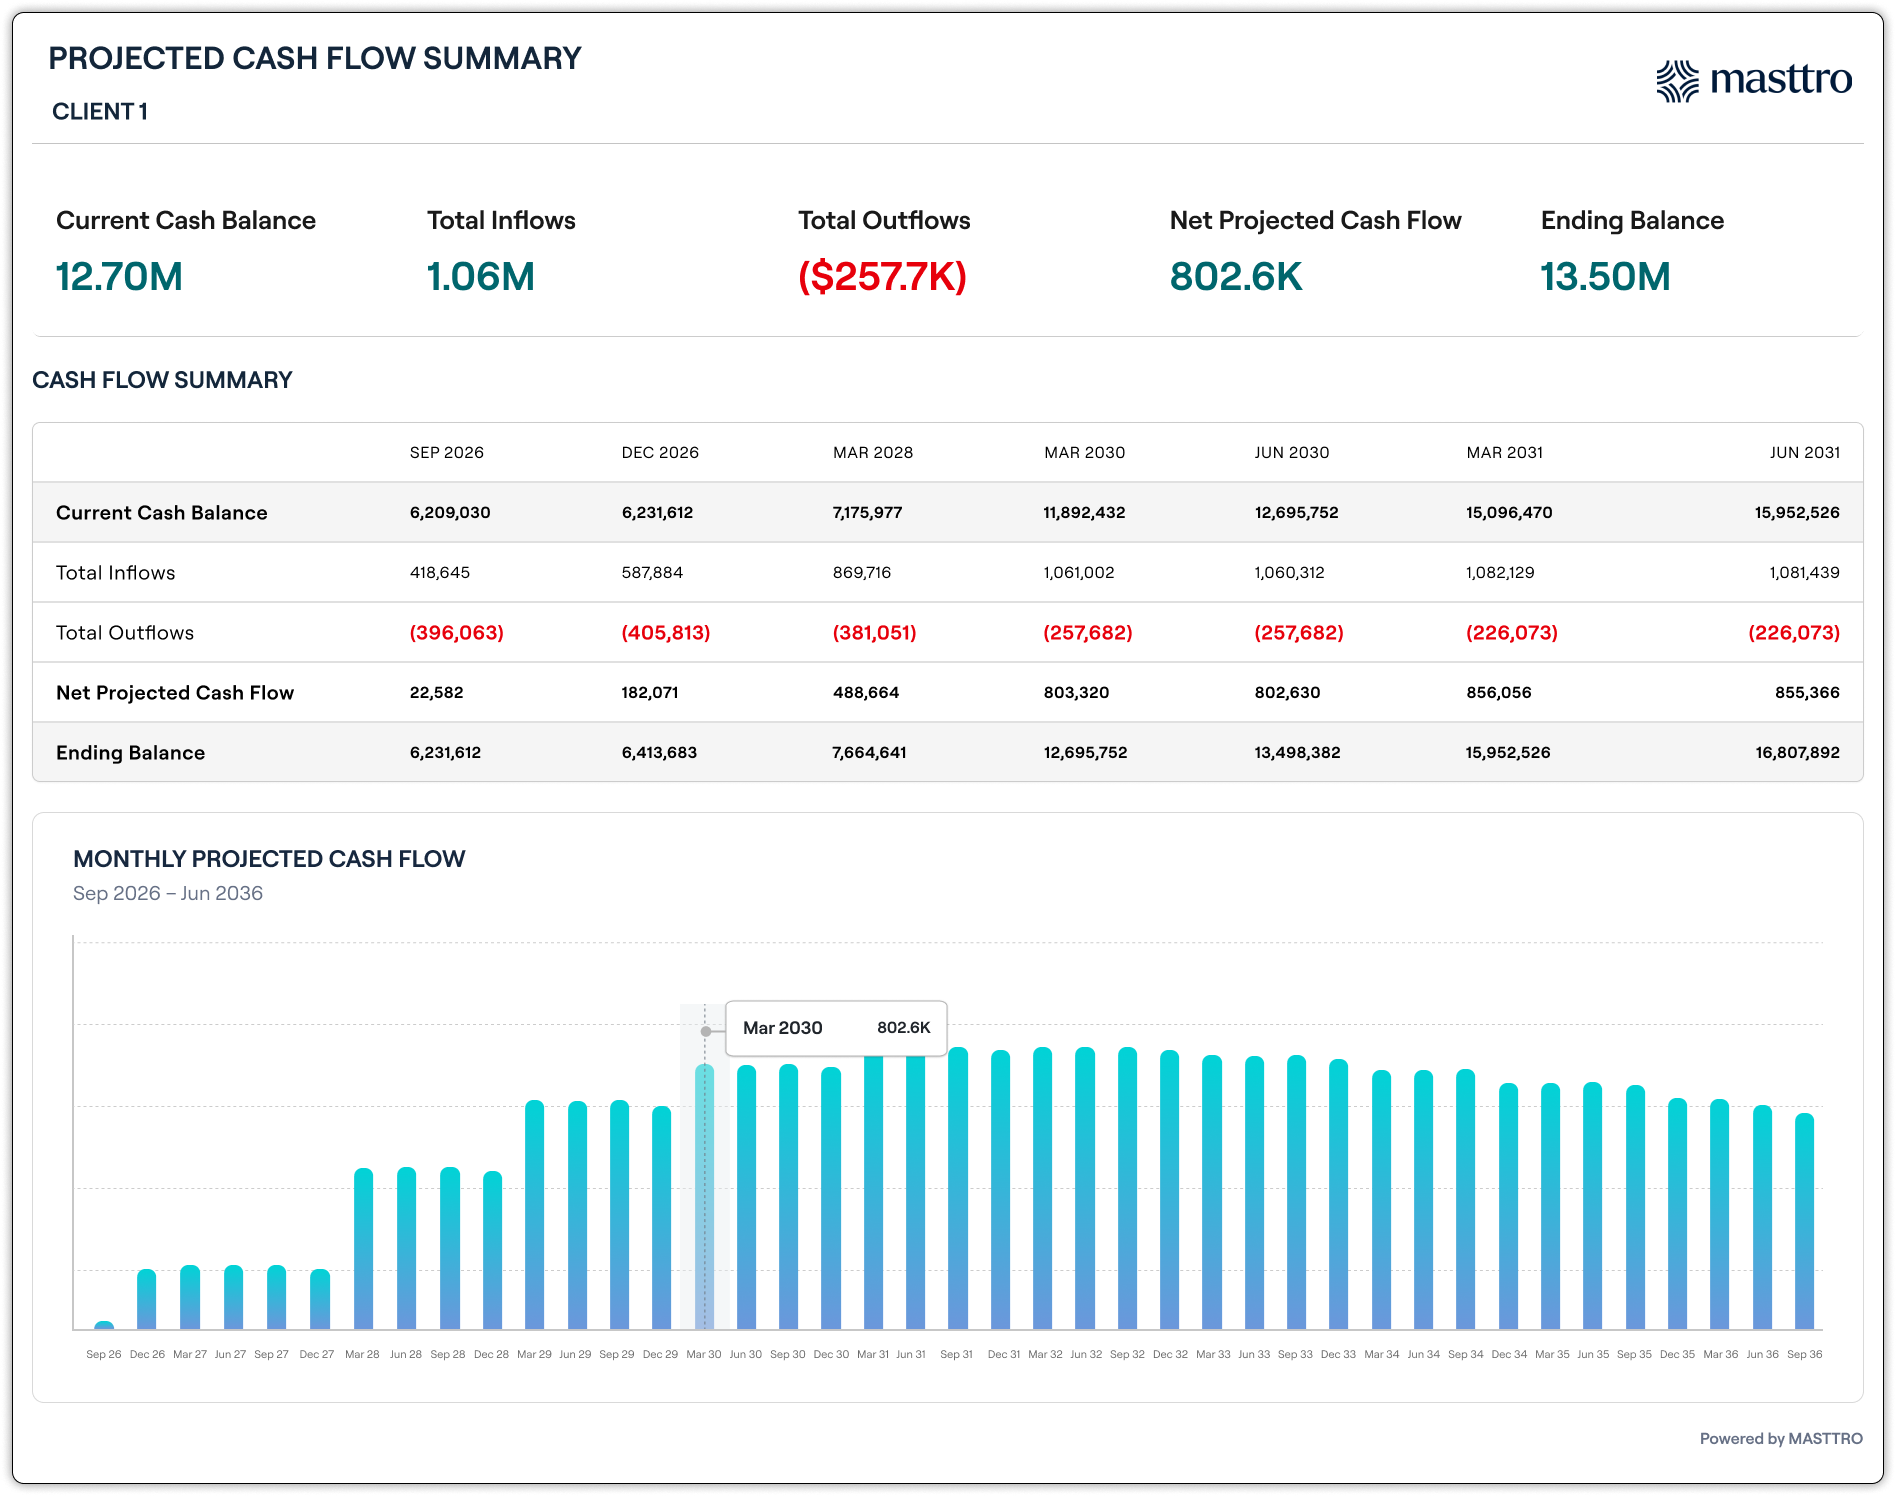This screenshot has width=1896, height=1496.
Task: Click the Powered by MASTTRO link
Action: [x=1780, y=1438]
